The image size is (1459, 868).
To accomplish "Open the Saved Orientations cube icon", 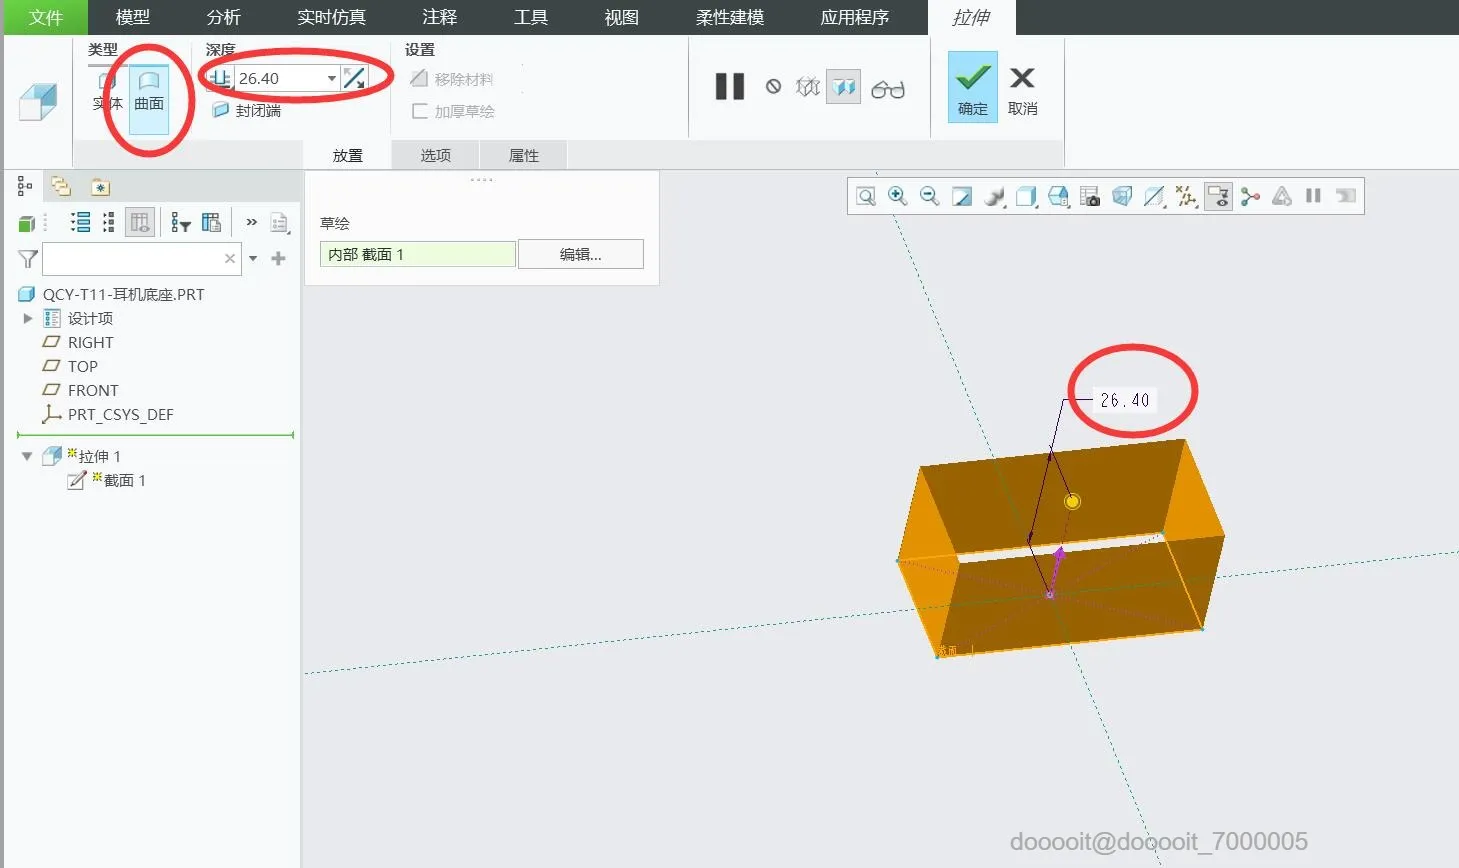I will click(x=1026, y=196).
